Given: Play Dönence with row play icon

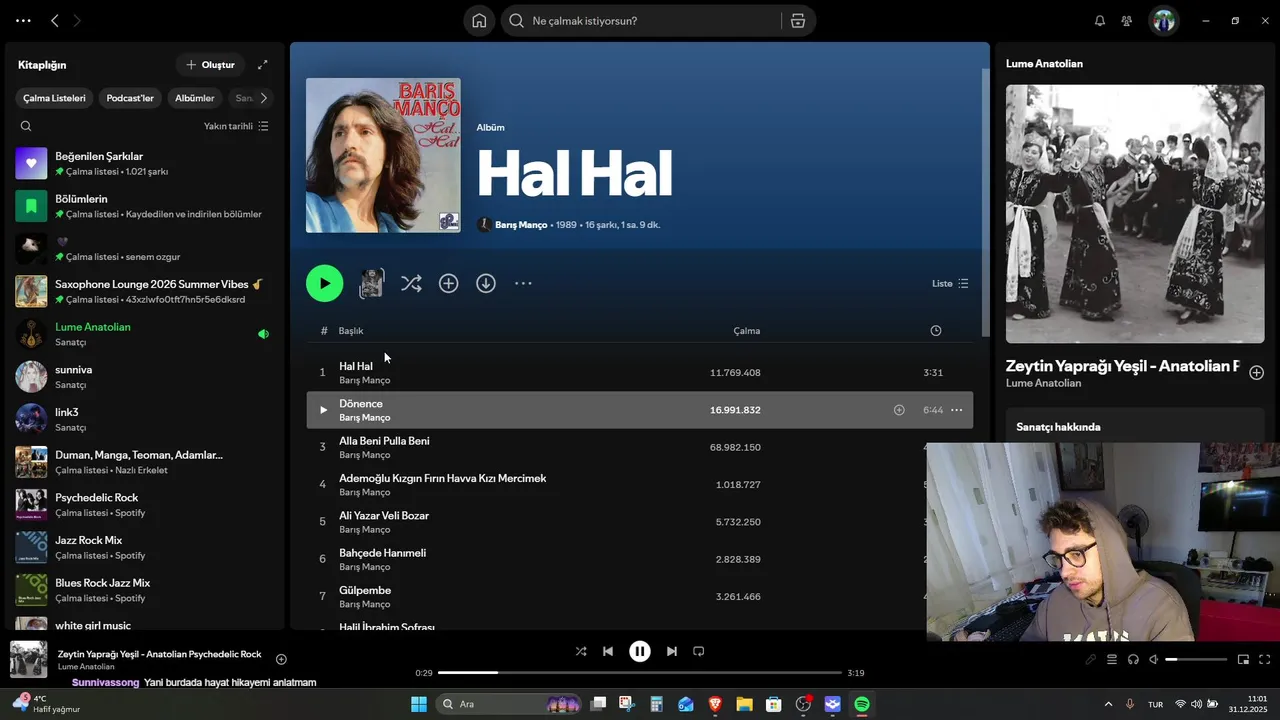Looking at the screenshot, I should pyautogui.click(x=323, y=410).
